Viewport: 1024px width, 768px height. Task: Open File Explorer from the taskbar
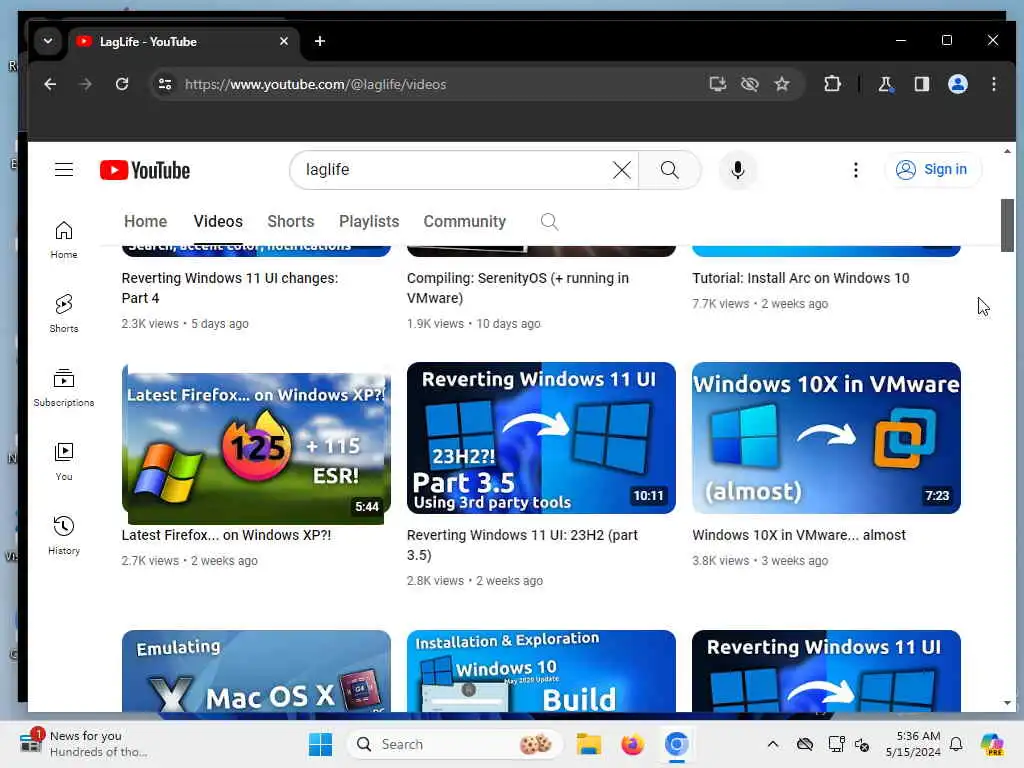point(588,744)
